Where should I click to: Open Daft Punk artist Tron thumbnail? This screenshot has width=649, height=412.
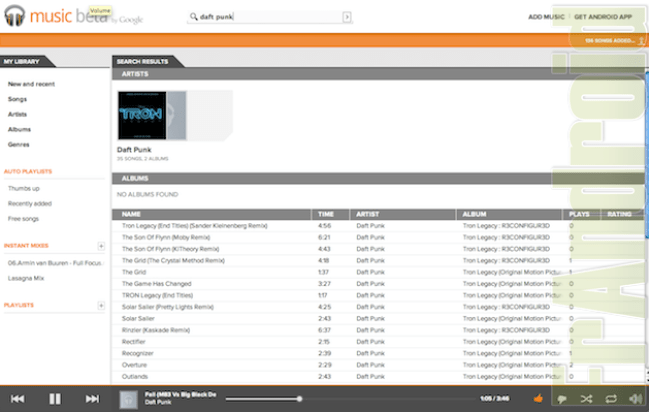tap(152, 116)
